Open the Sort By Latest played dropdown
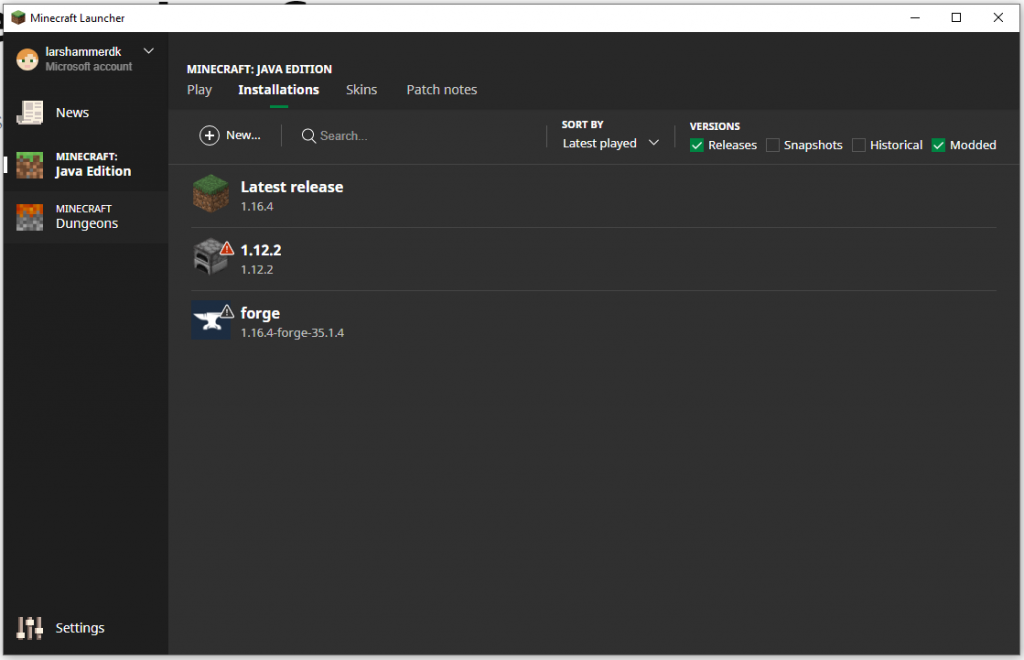 [x=611, y=143]
